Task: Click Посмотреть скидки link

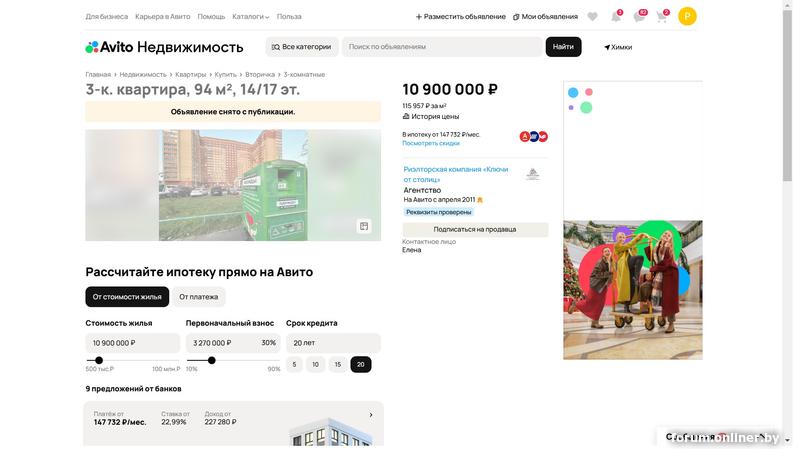Action: click(x=431, y=143)
